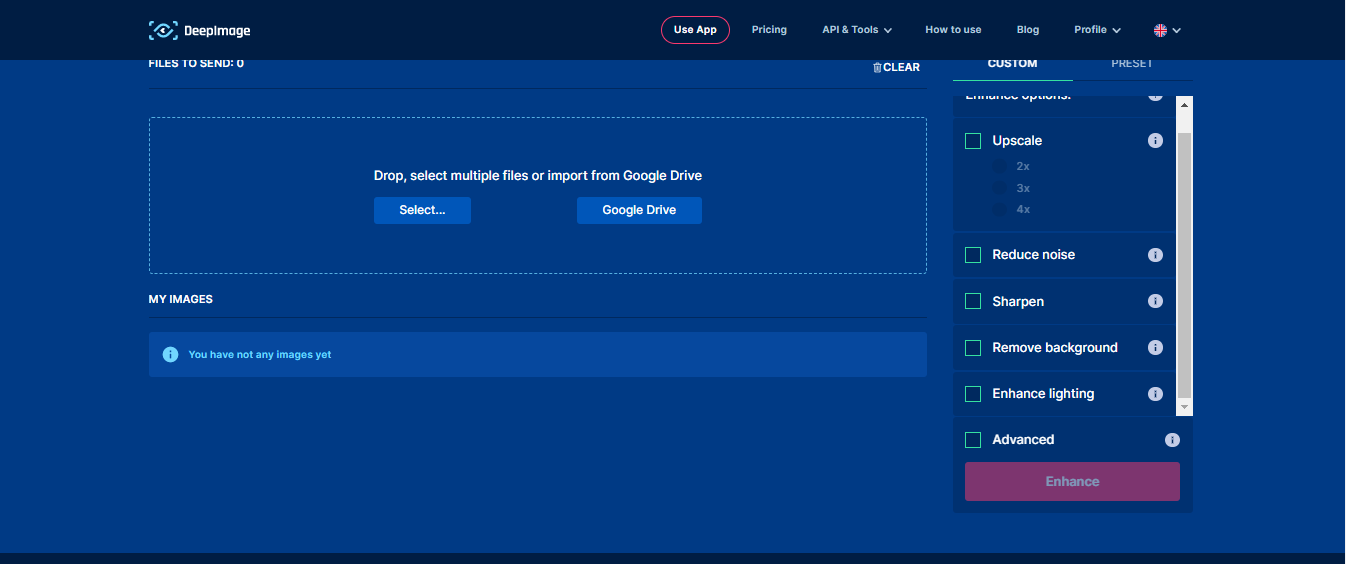1346x564 pixels.
Task: Click 'FILES TO SEND: 0' label
Action: point(196,64)
